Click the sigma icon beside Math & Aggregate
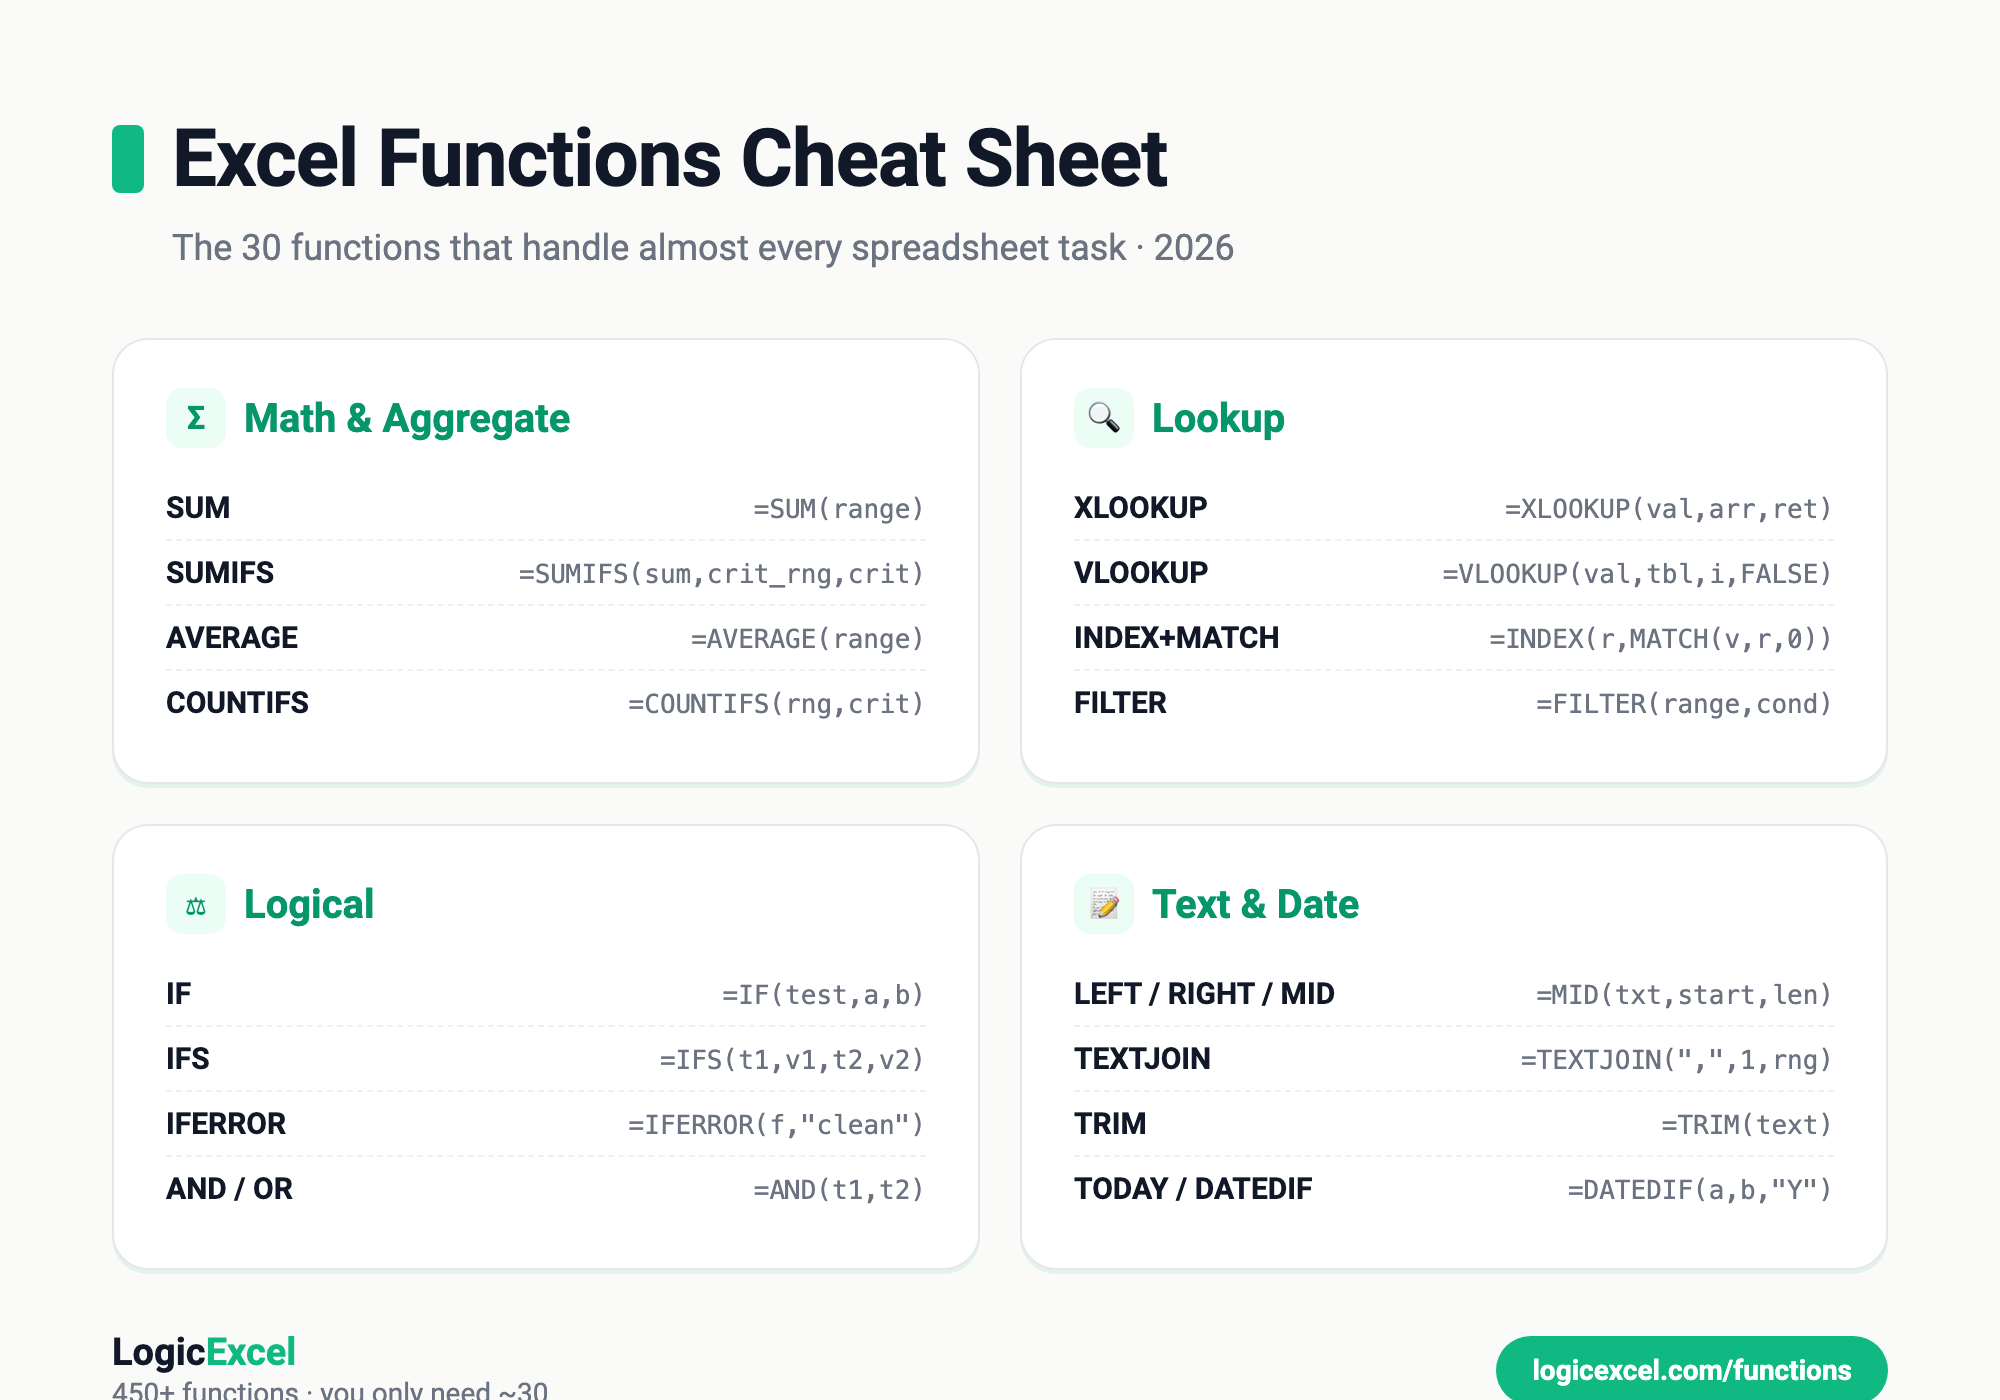 point(196,418)
